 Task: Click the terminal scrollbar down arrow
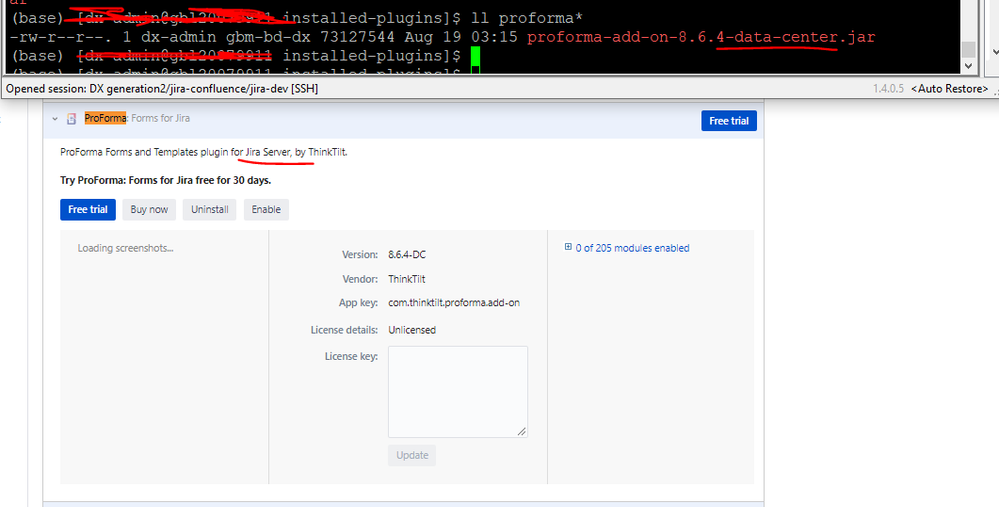(x=968, y=66)
